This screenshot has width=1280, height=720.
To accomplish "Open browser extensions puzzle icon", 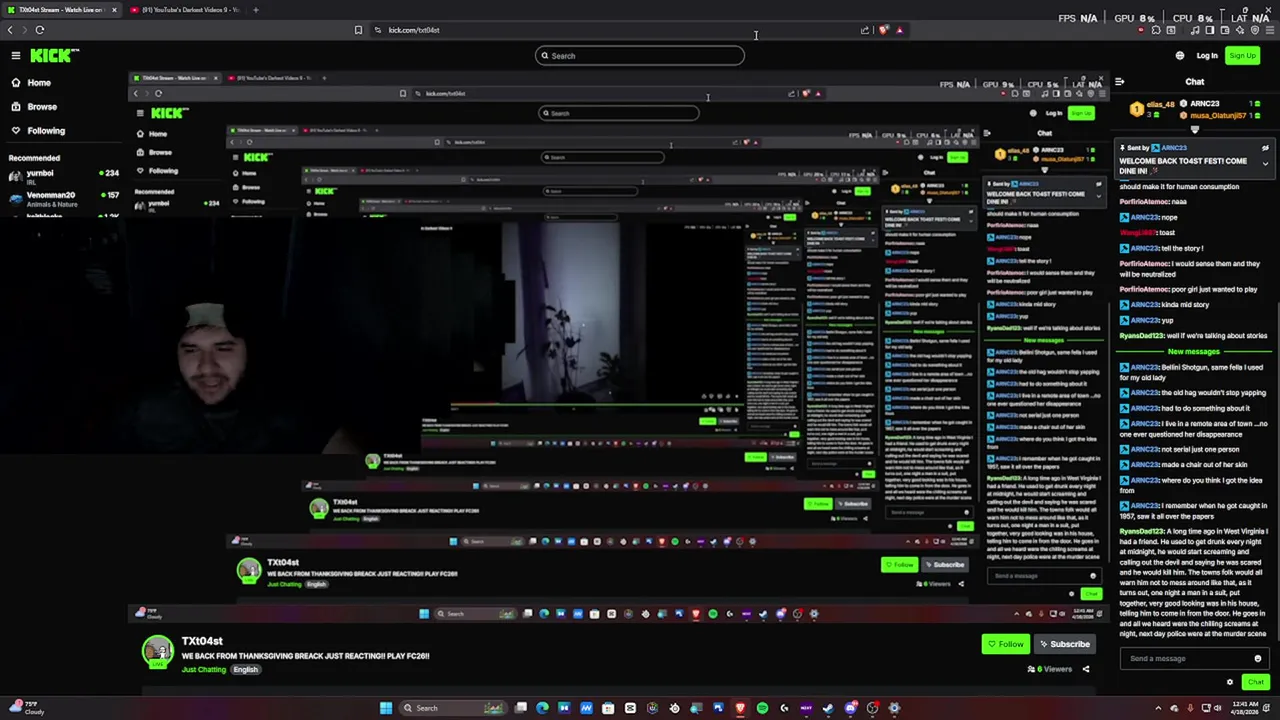I will tap(1157, 30).
